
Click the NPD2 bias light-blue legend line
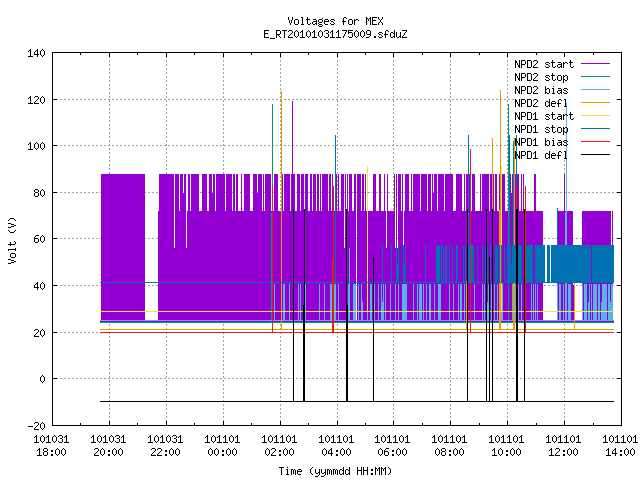(x=595, y=90)
